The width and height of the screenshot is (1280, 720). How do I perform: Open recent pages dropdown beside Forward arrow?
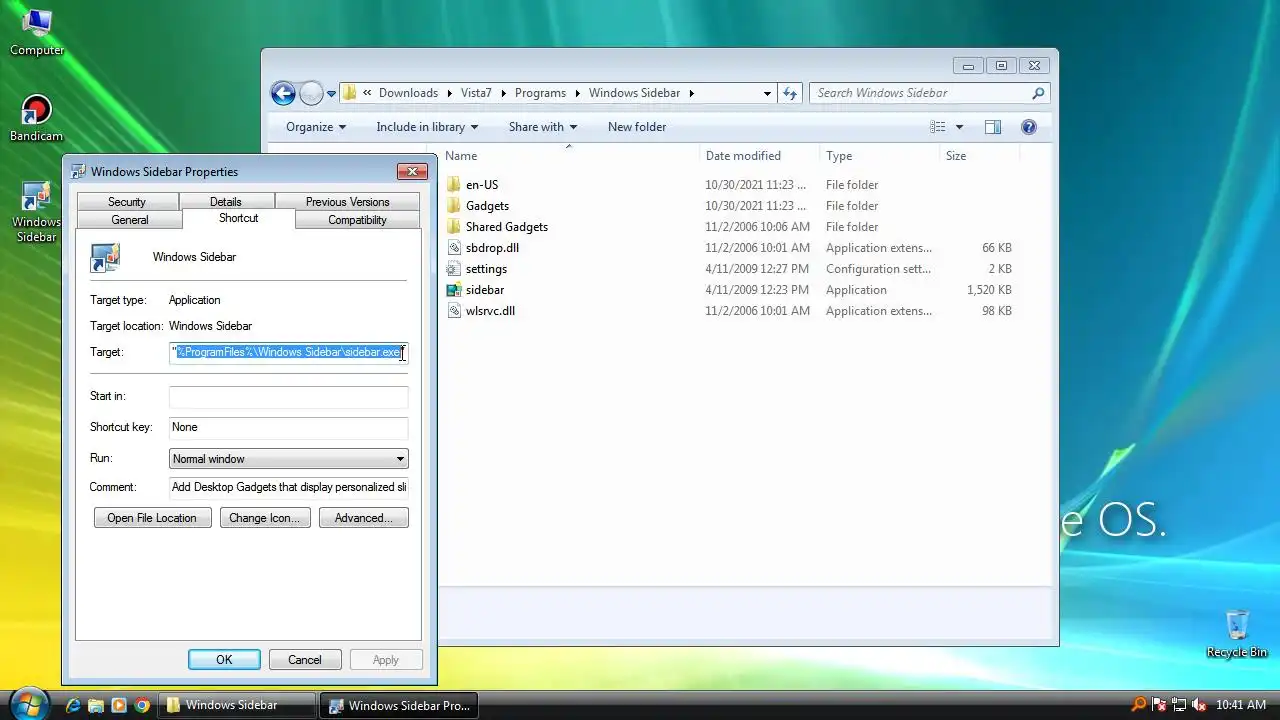(x=331, y=94)
